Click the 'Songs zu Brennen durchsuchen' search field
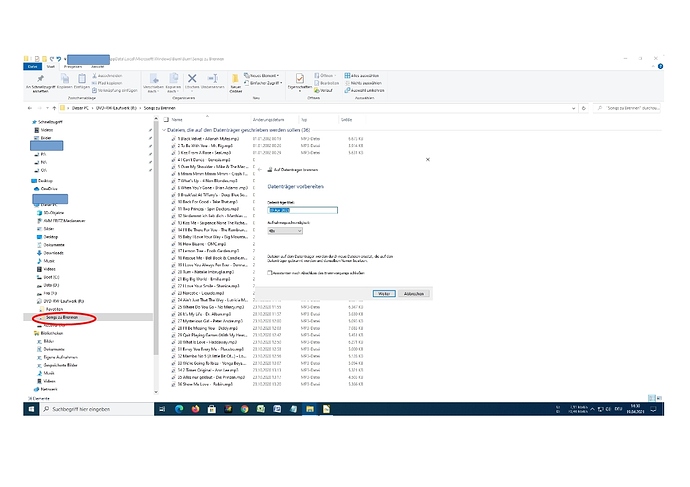The height and width of the screenshot is (487, 690). [628, 108]
